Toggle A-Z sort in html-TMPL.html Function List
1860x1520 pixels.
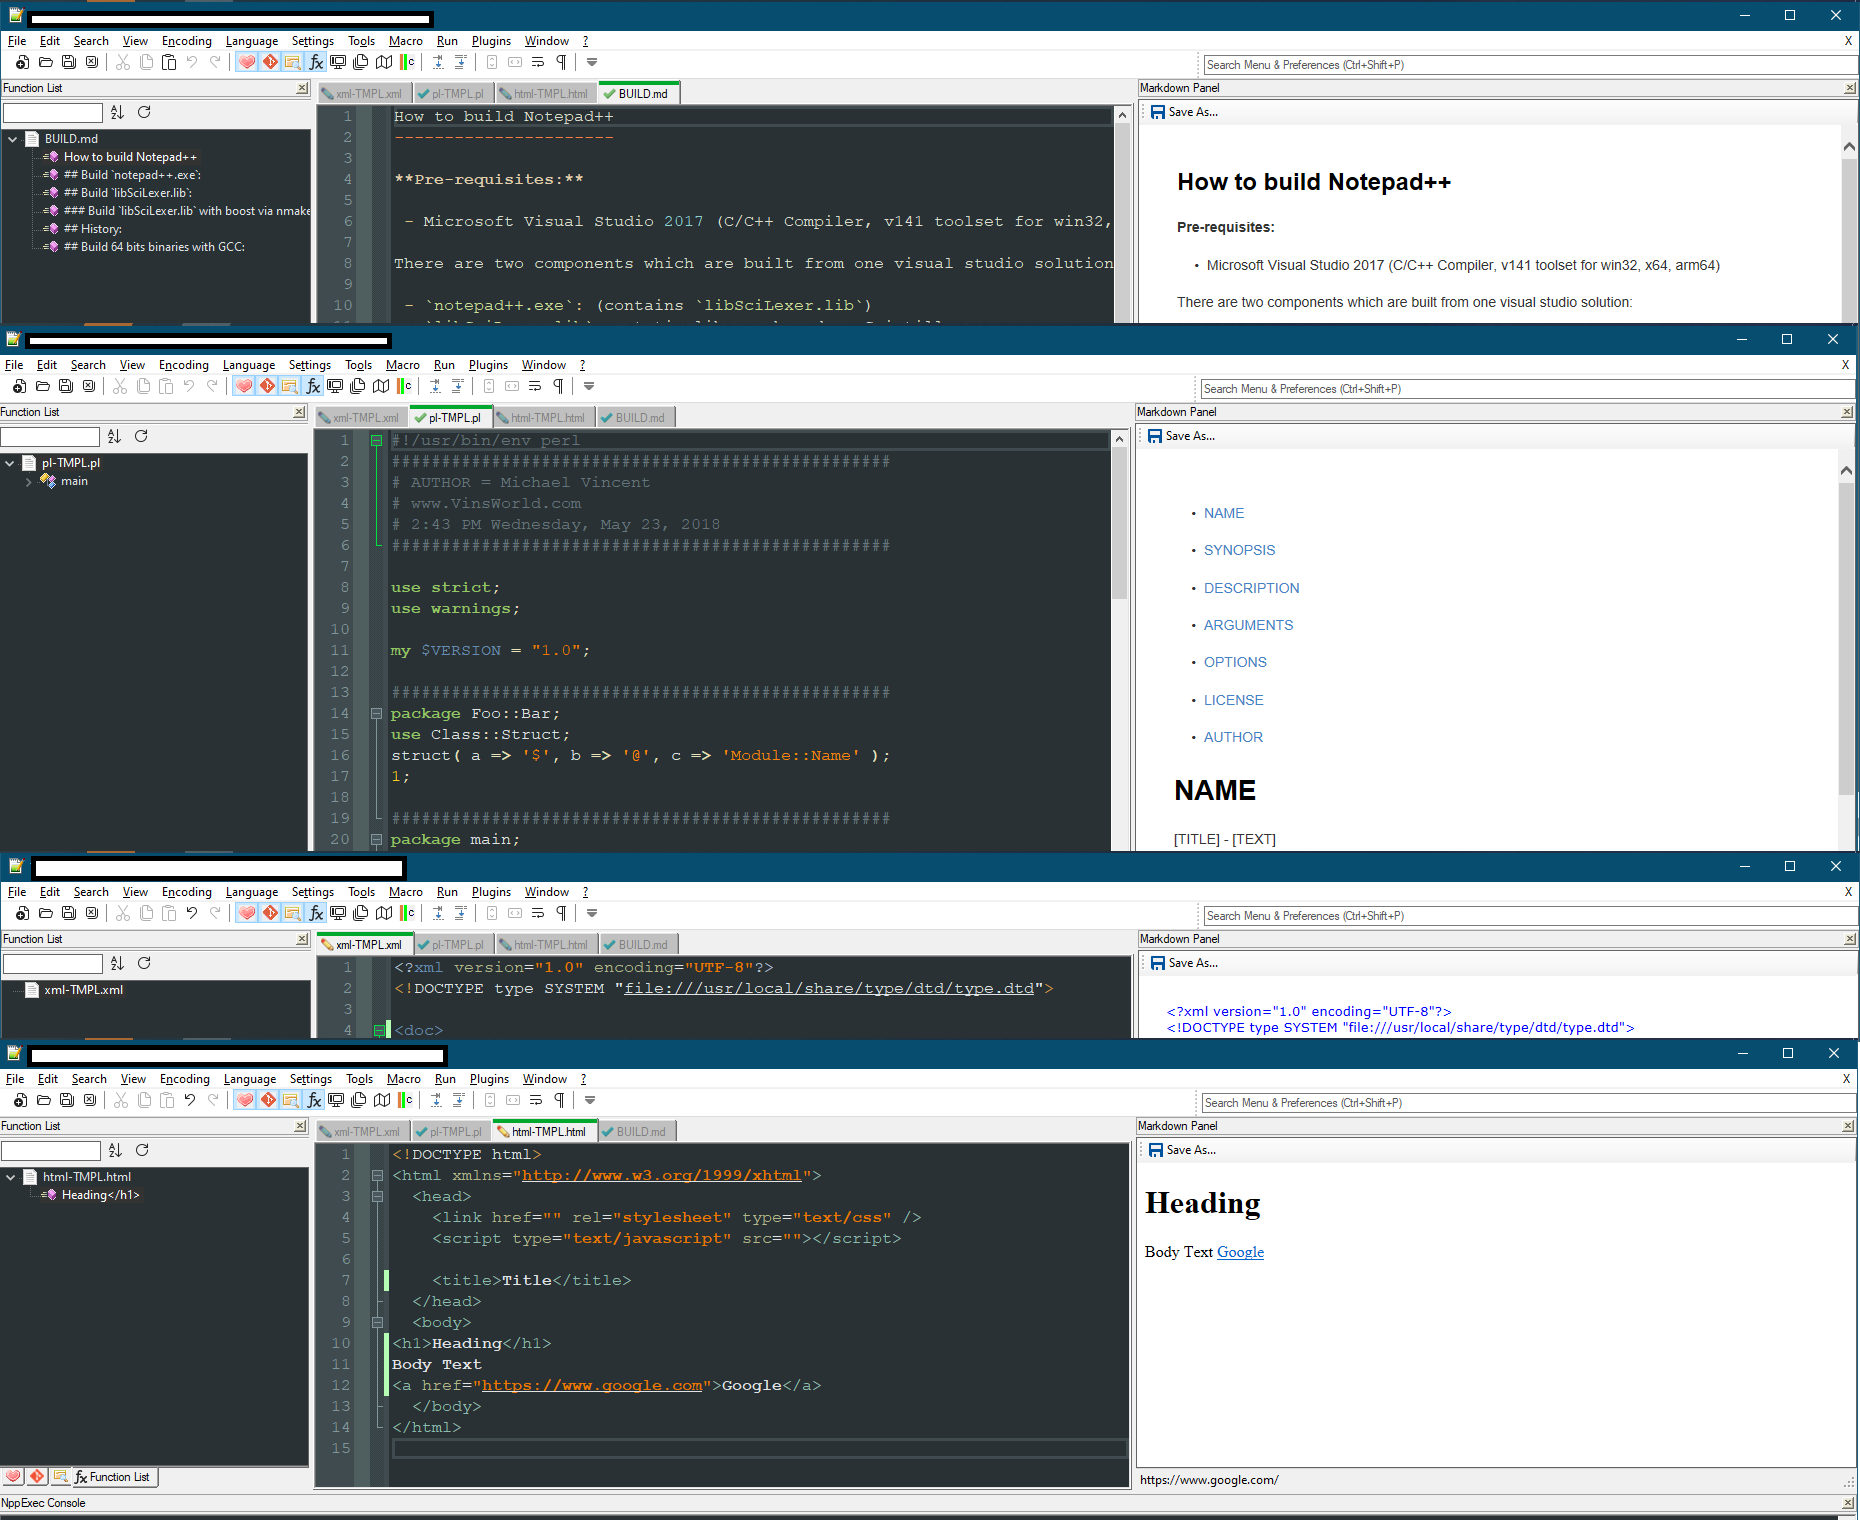[115, 1150]
